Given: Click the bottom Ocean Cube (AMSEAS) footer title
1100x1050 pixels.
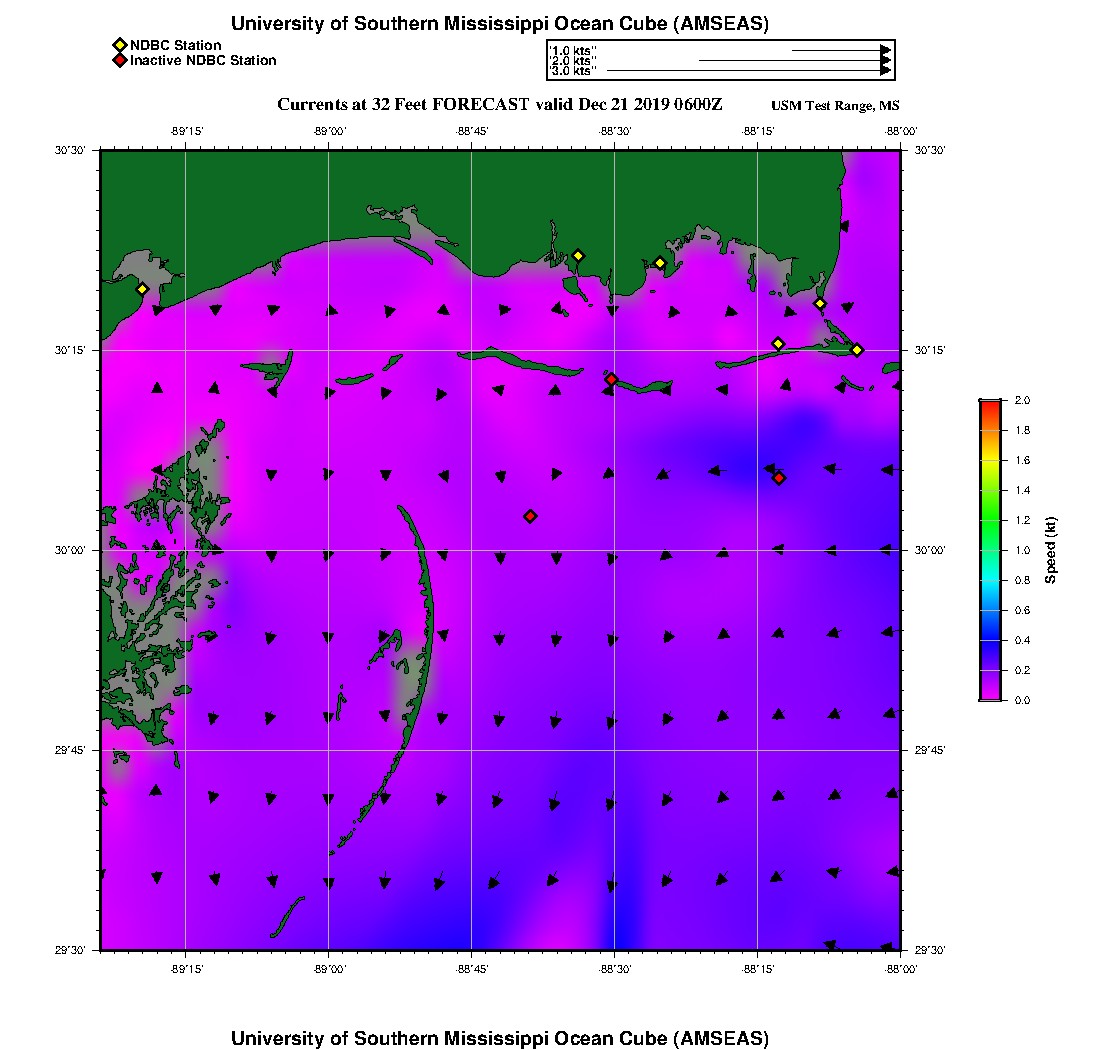Looking at the screenshot, I should click(500, 1037).
